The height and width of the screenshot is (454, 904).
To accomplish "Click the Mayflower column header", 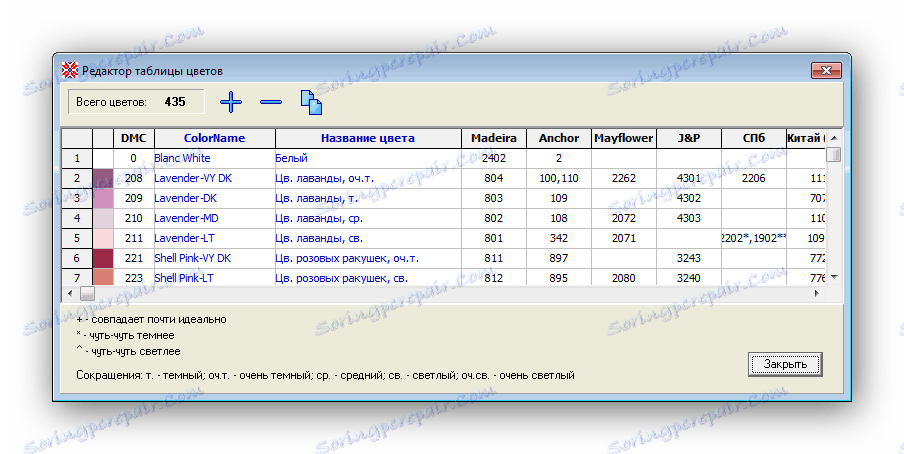I will point(624,138).
